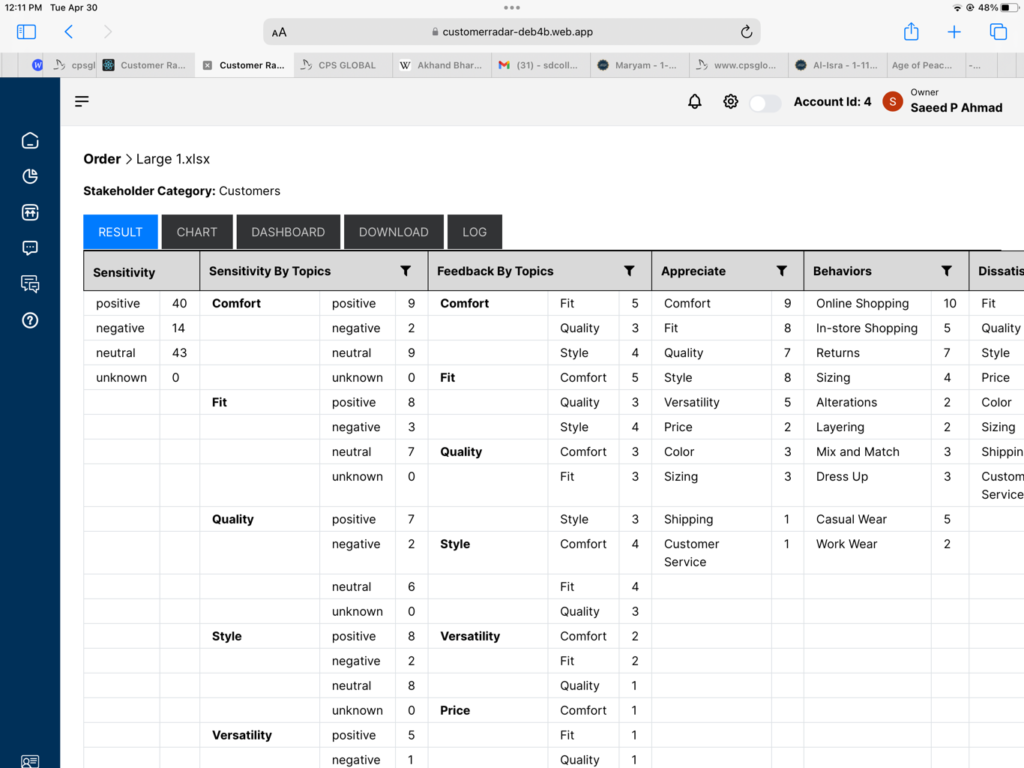Toggle the switch beside Account Id
1024x768 pixels.
point(765,103)
